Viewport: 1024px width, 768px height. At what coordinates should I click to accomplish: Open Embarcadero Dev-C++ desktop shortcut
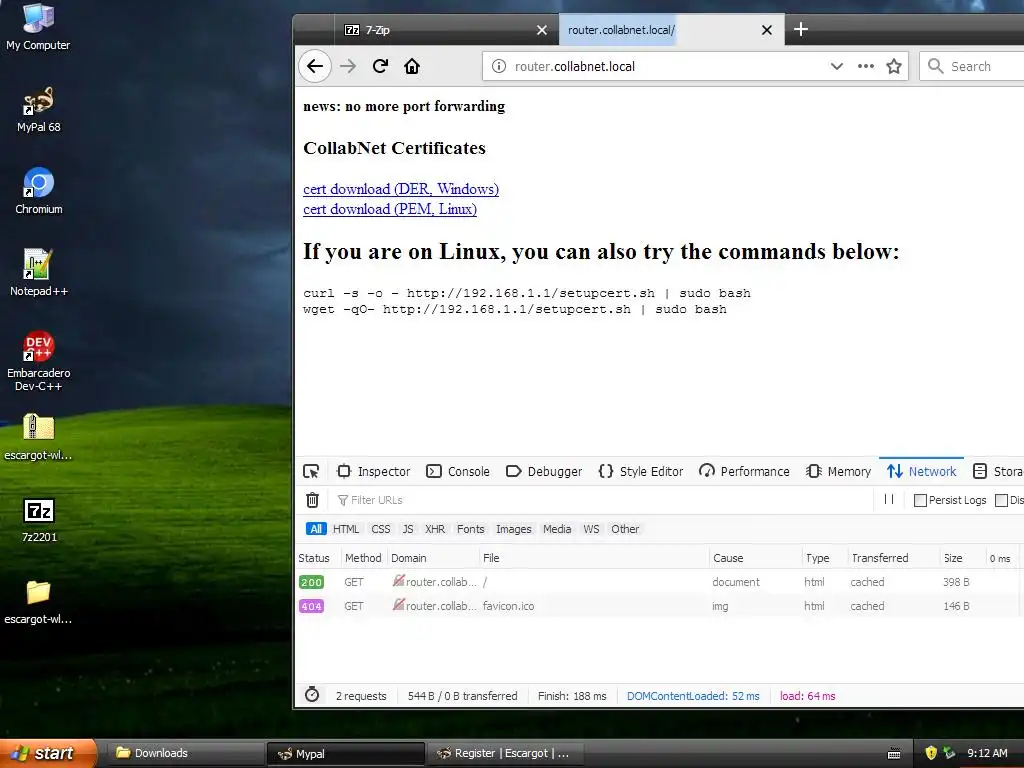click(39, 361)
